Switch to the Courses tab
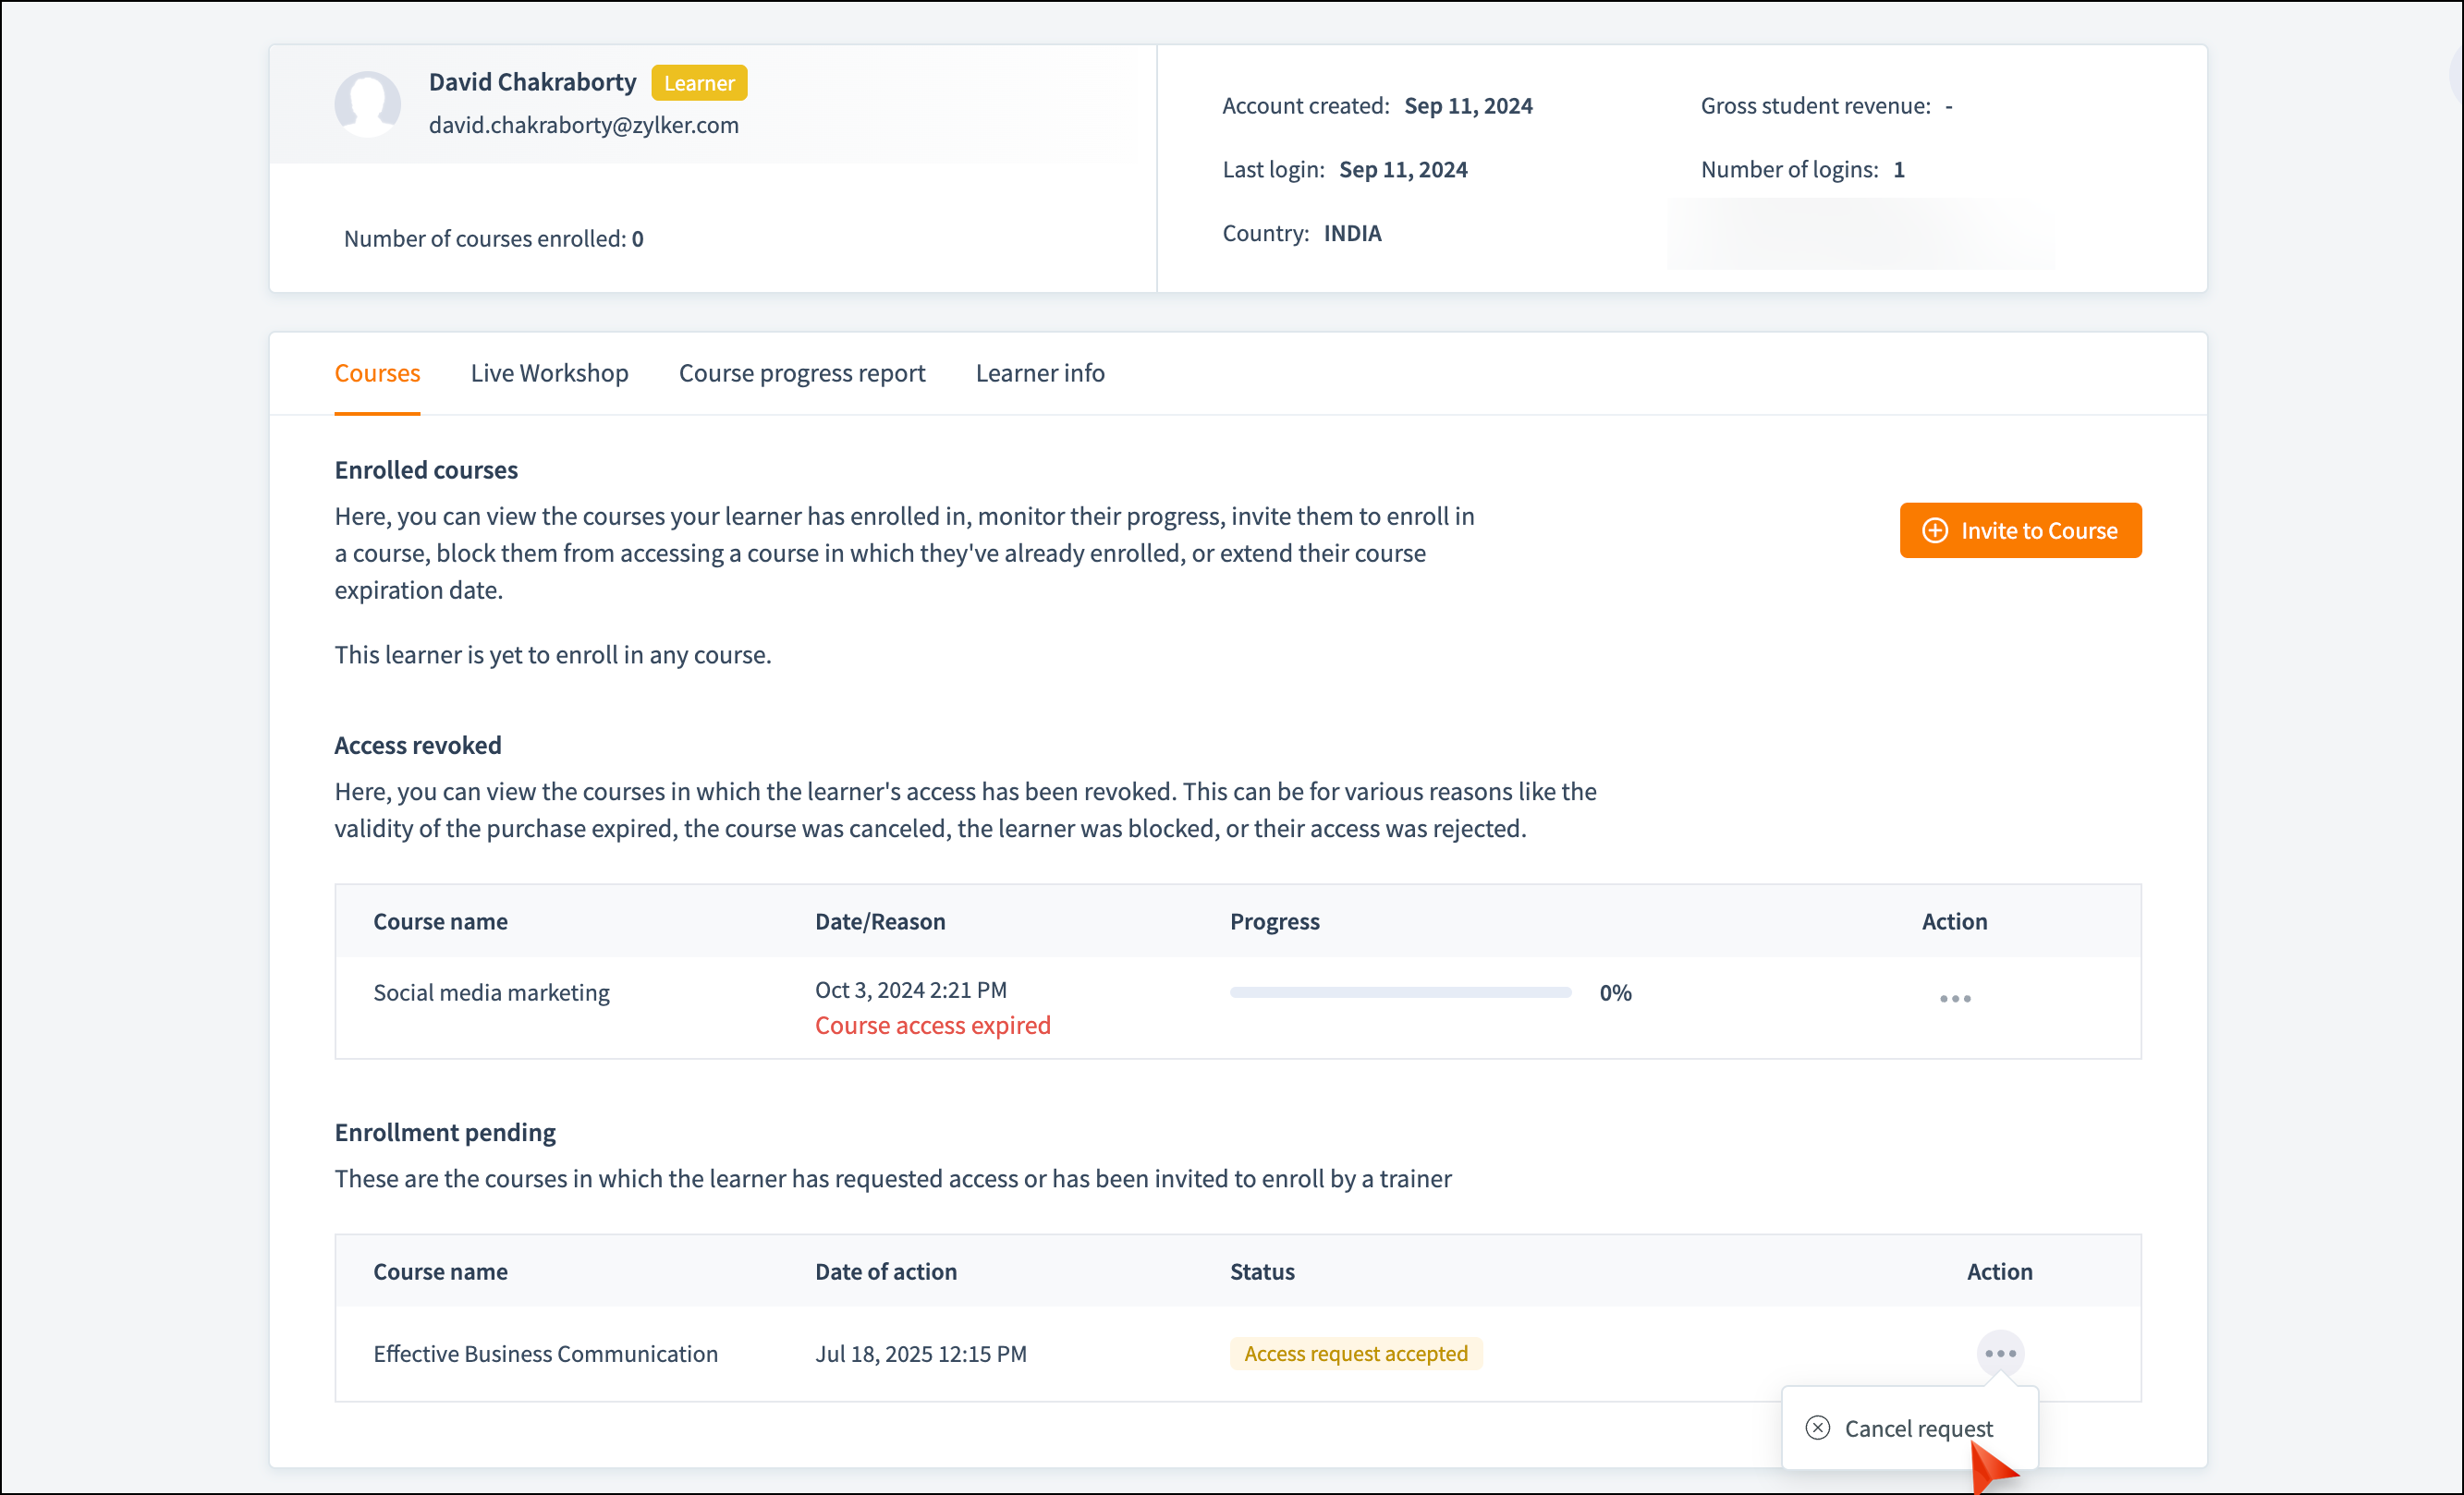 pos(377,373)
